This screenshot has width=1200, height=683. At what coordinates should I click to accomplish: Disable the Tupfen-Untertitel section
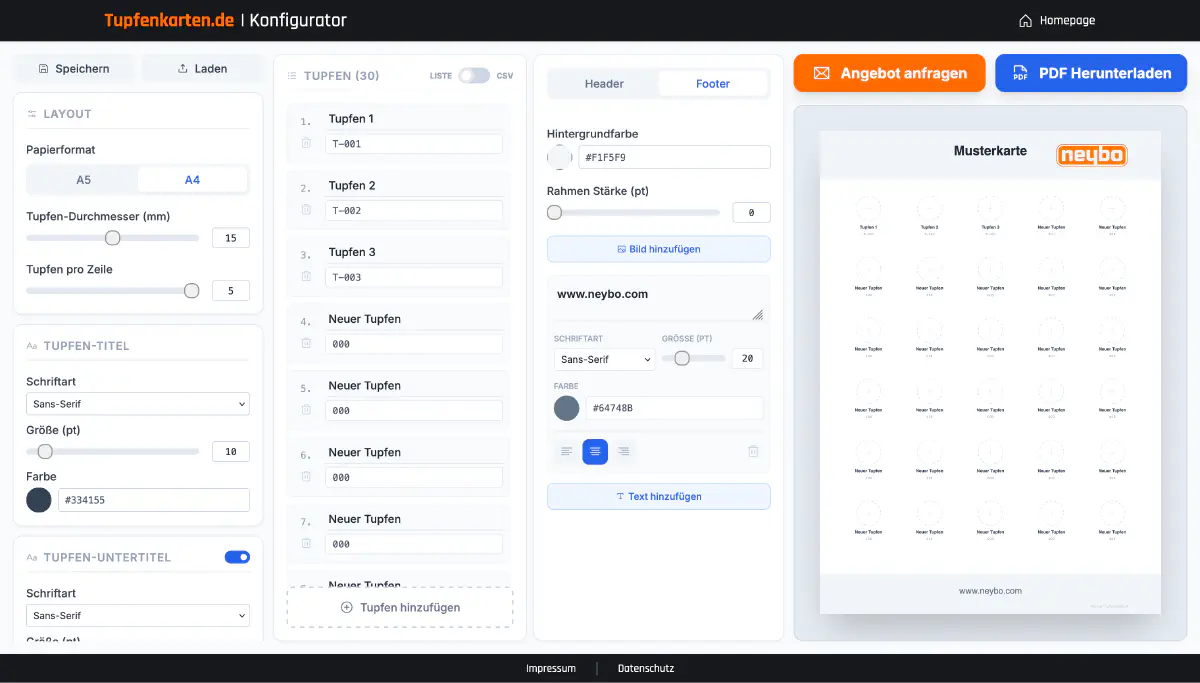(x=237, y=557)
